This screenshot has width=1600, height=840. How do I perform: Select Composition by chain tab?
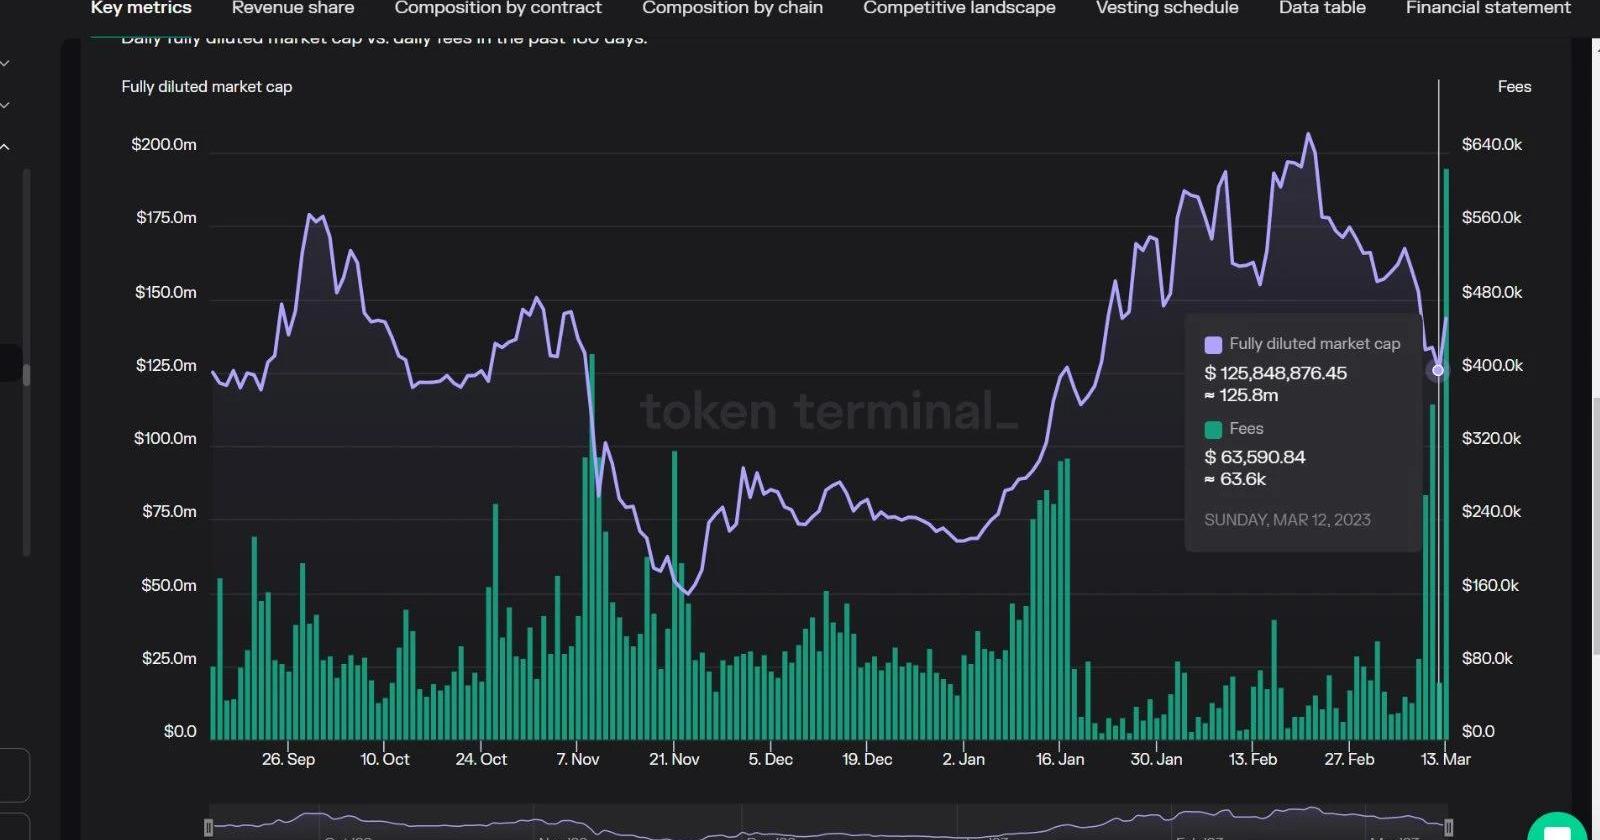[732, 8]
